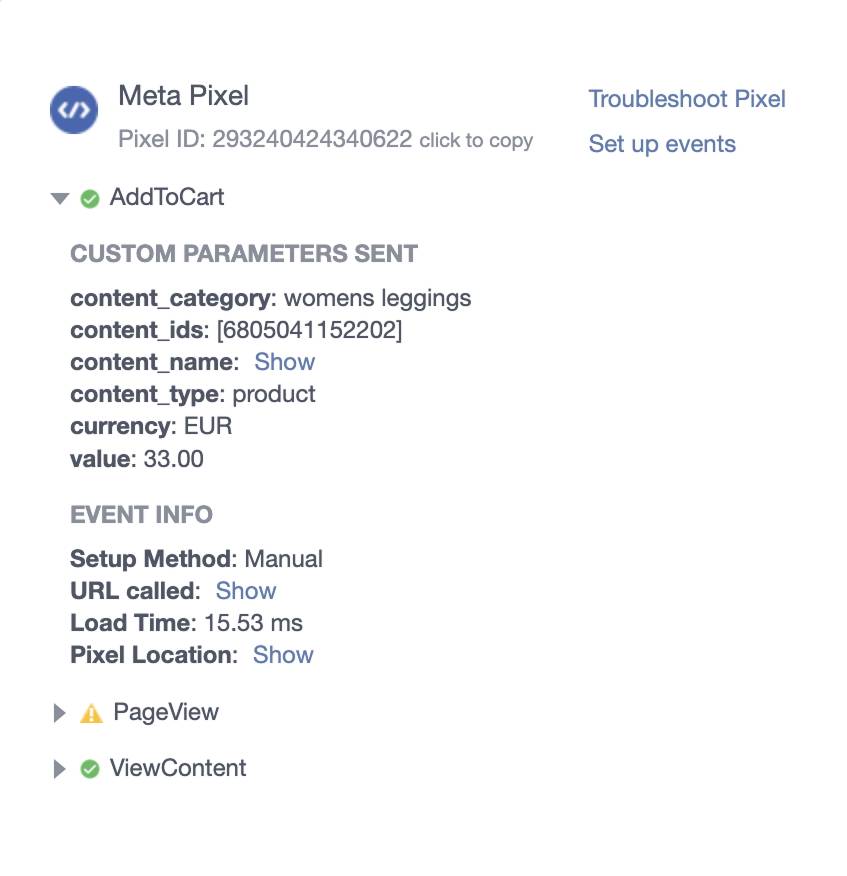847x876 pixels.
Task: Click the green check icon beside AddToCart
Action: [90, 198]
